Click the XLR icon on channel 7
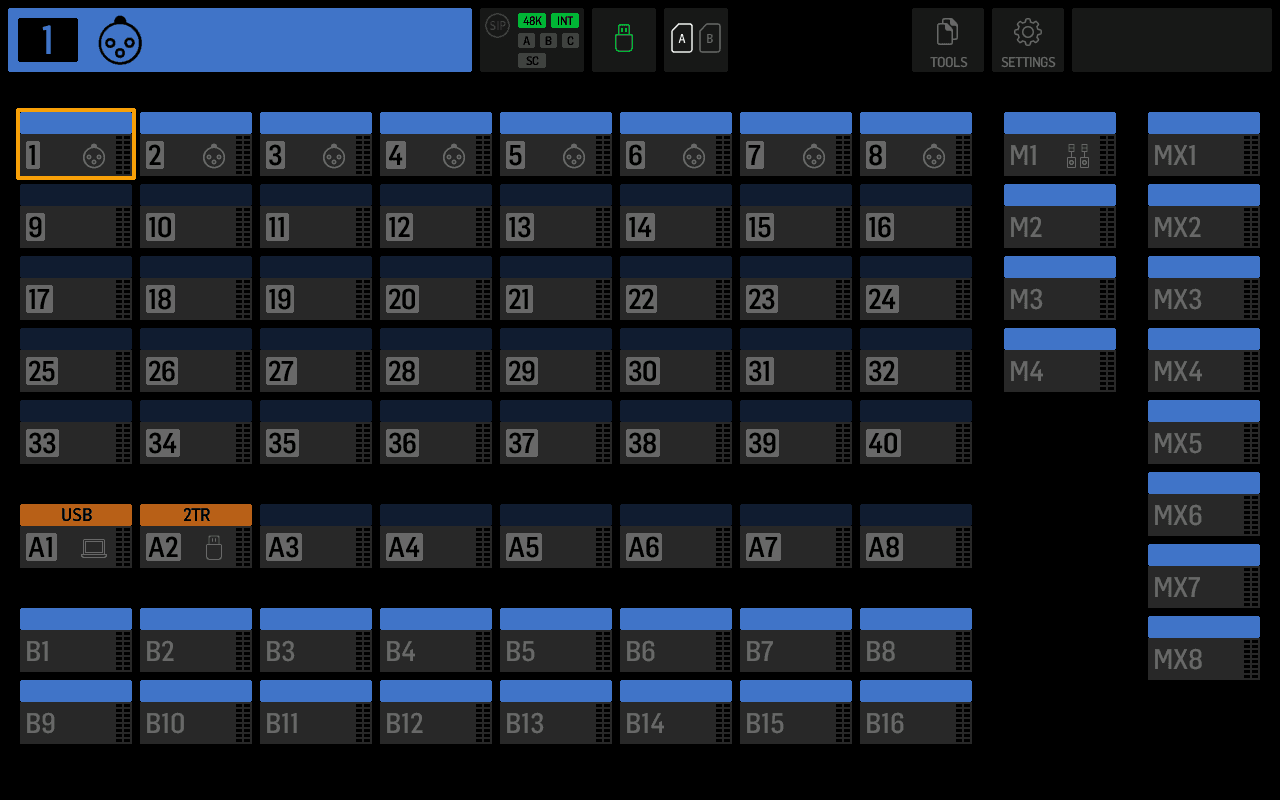This screenshot has width=1280, height=800. (814, 156)
